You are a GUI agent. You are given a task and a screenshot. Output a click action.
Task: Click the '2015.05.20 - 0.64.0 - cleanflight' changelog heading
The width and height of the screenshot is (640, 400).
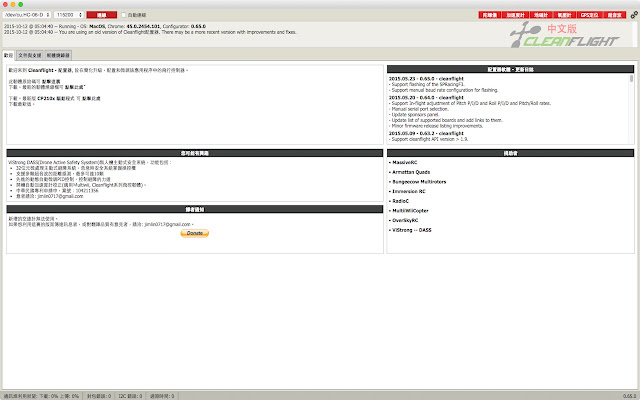426,98
